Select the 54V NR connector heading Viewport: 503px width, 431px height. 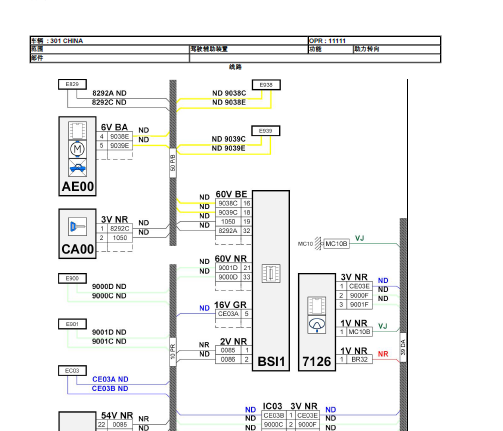(x=117, y=415)
